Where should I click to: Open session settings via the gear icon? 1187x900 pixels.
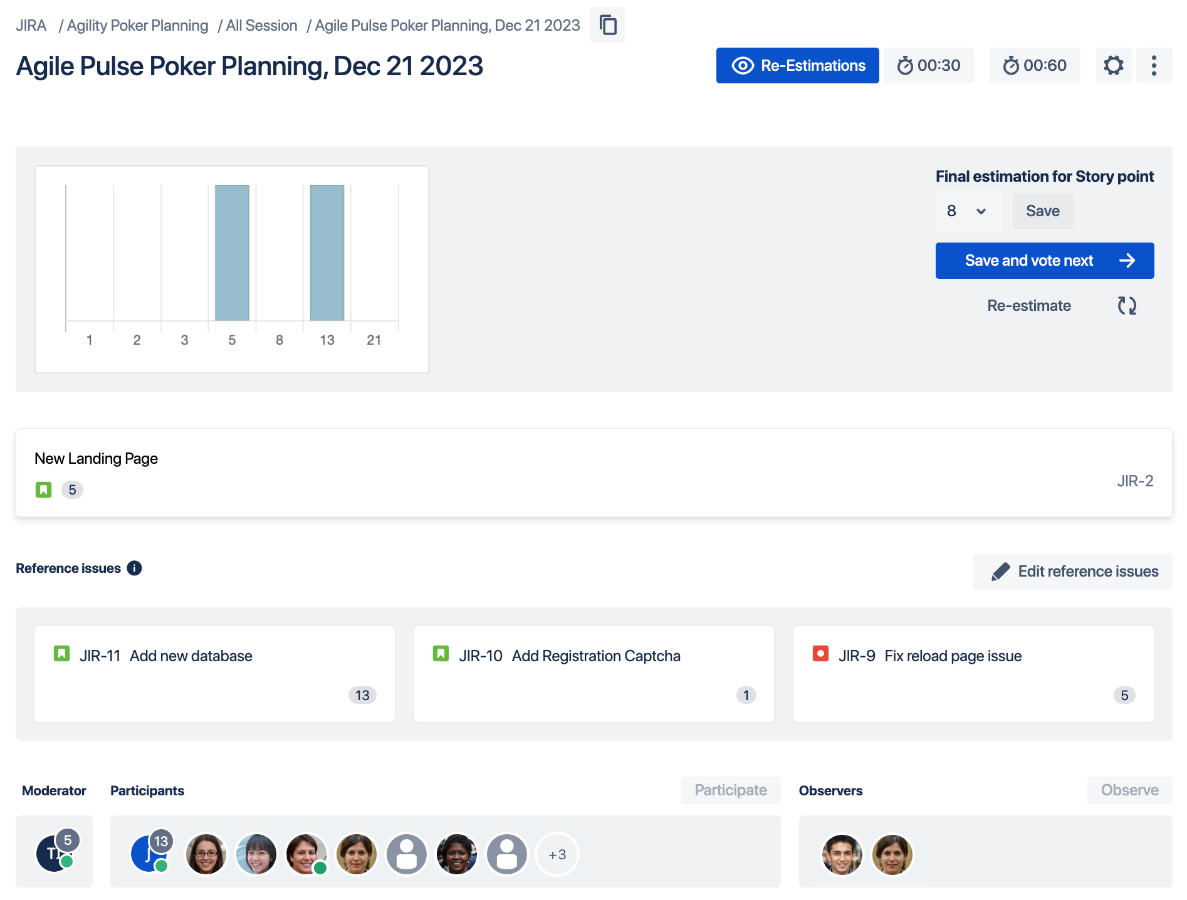(x=1114, y=66)
